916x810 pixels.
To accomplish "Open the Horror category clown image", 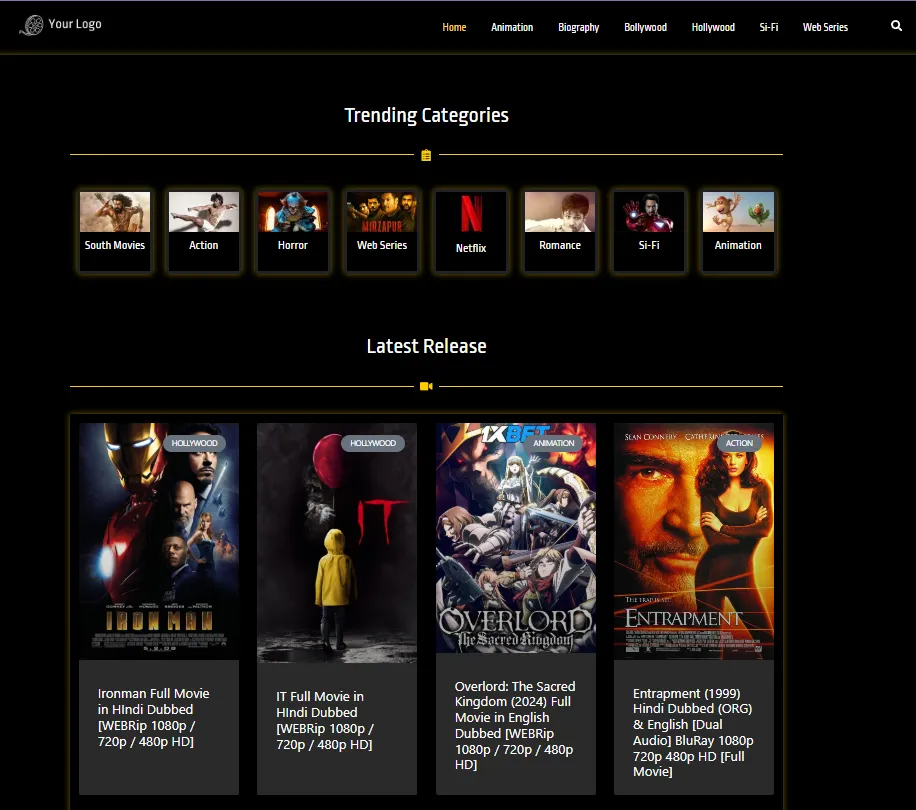I will (293, 212).
